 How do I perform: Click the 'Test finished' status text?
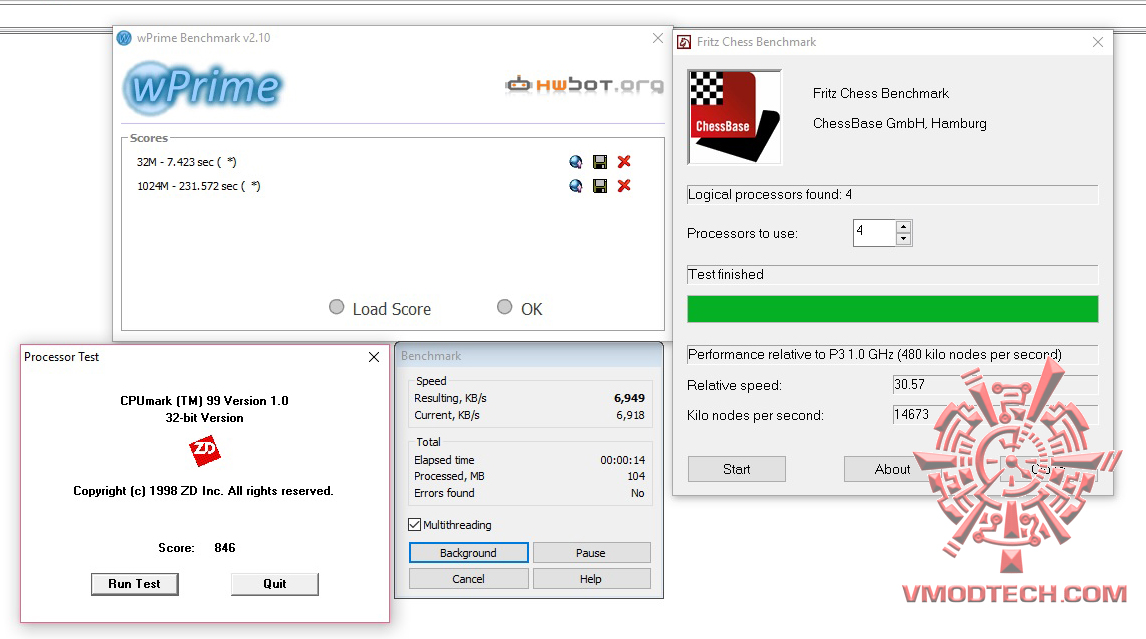[726, 274]
